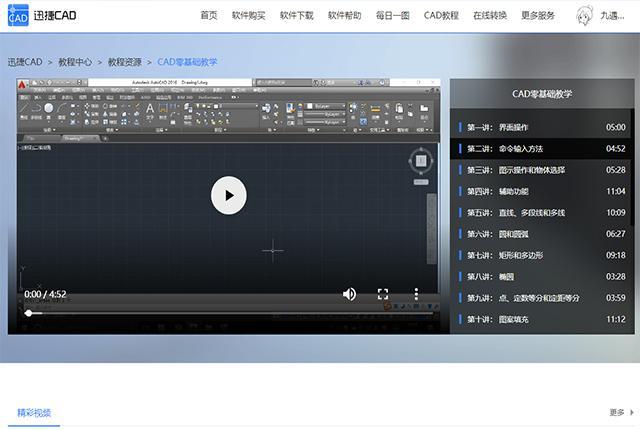Open the 更多服务 menu
This screenshot has height=430, width=640.
point(538,16)
